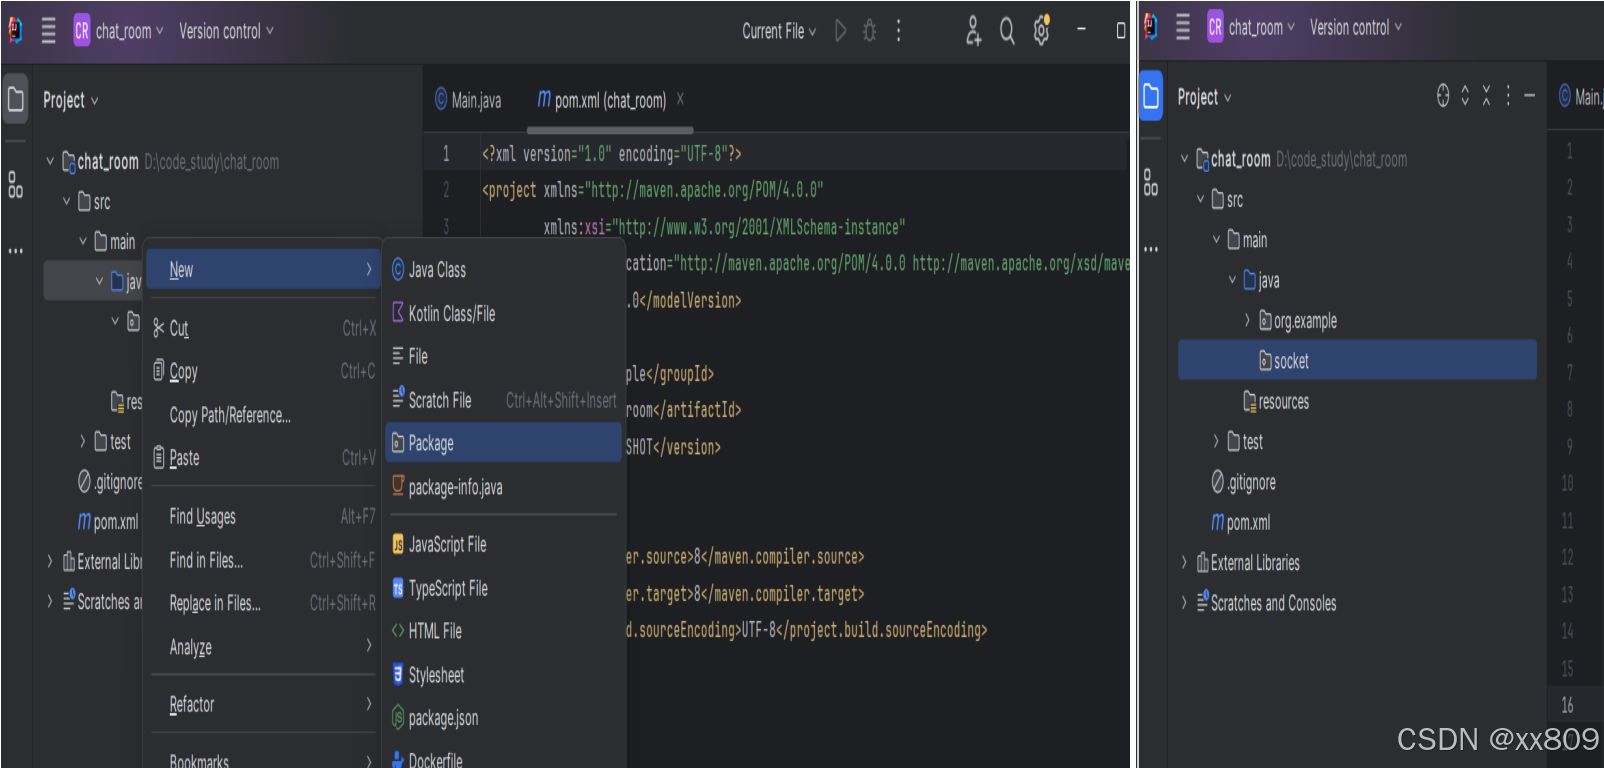1604x768 pixels.
Task: Choose Stylesheet from the New submenu
Action: (x=503, y=675)
